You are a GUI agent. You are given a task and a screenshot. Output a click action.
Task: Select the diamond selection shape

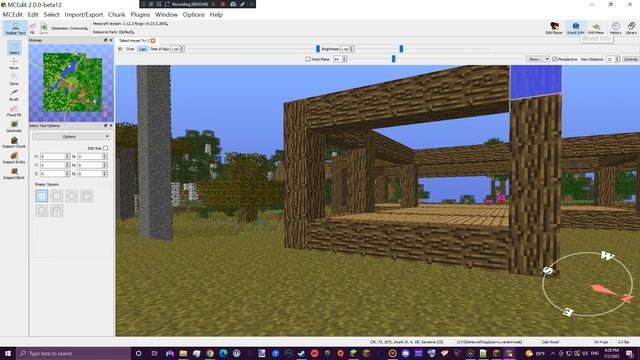click(x=72, y=196)
